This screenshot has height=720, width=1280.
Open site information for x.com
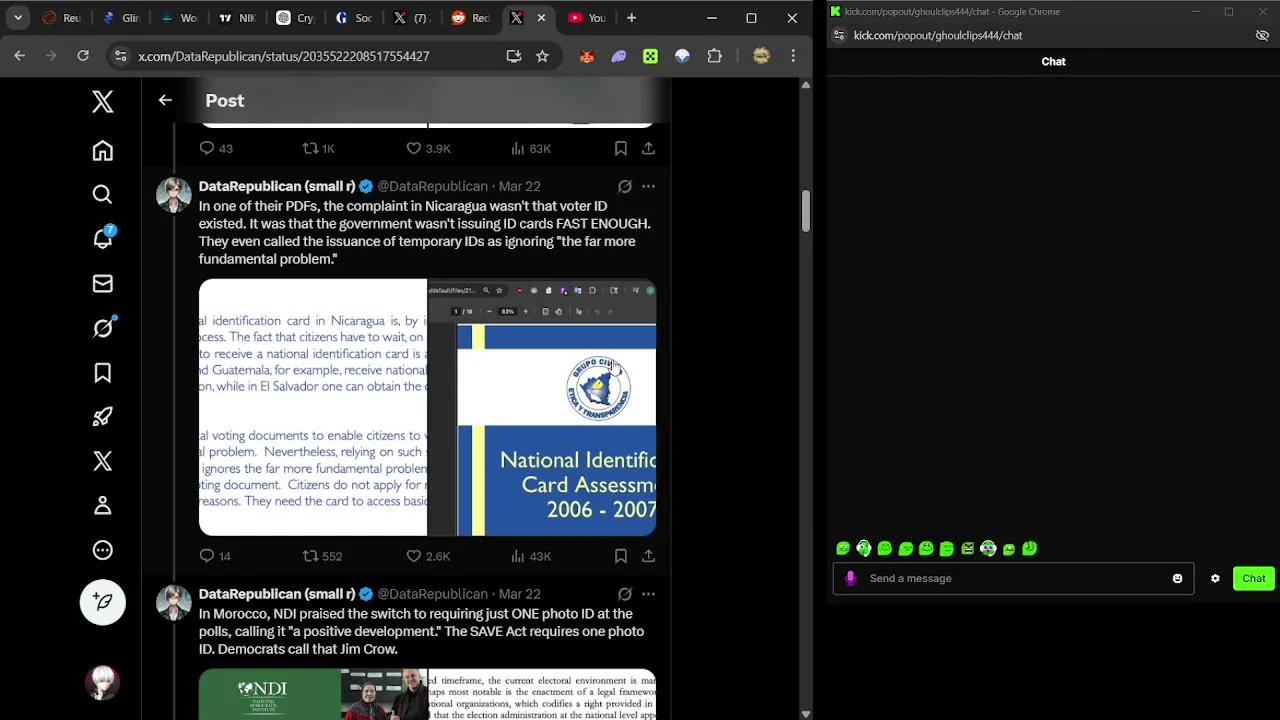pyautogui.click(x=120, y=56)
